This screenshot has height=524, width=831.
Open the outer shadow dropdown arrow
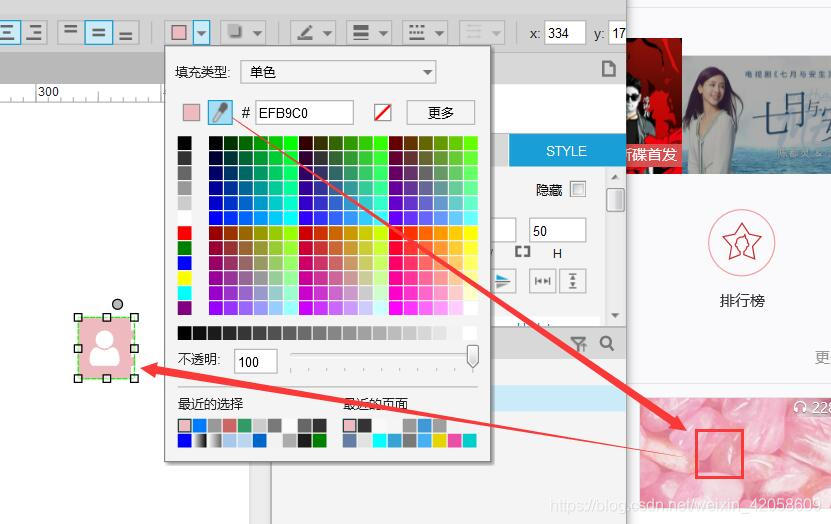click(x=258, y=33)
